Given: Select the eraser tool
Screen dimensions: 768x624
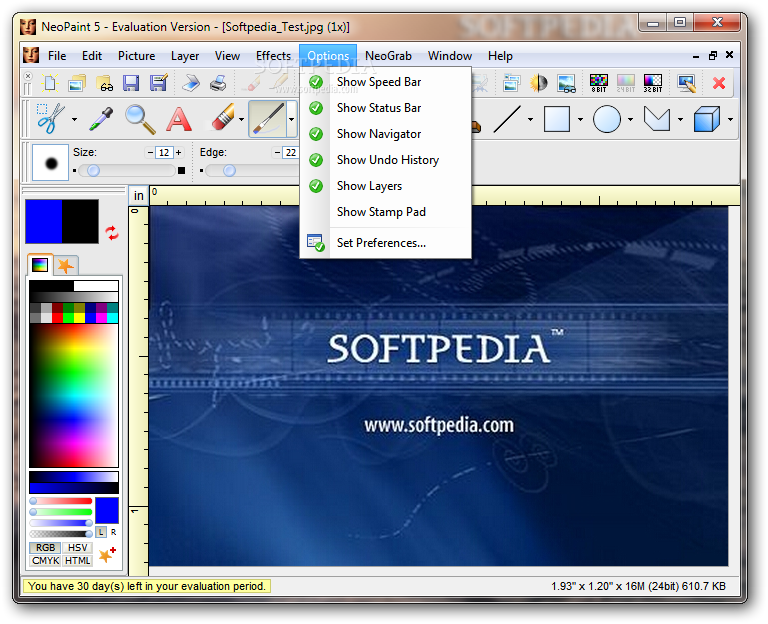Looking at the screenshot, I should click(223, 118).
